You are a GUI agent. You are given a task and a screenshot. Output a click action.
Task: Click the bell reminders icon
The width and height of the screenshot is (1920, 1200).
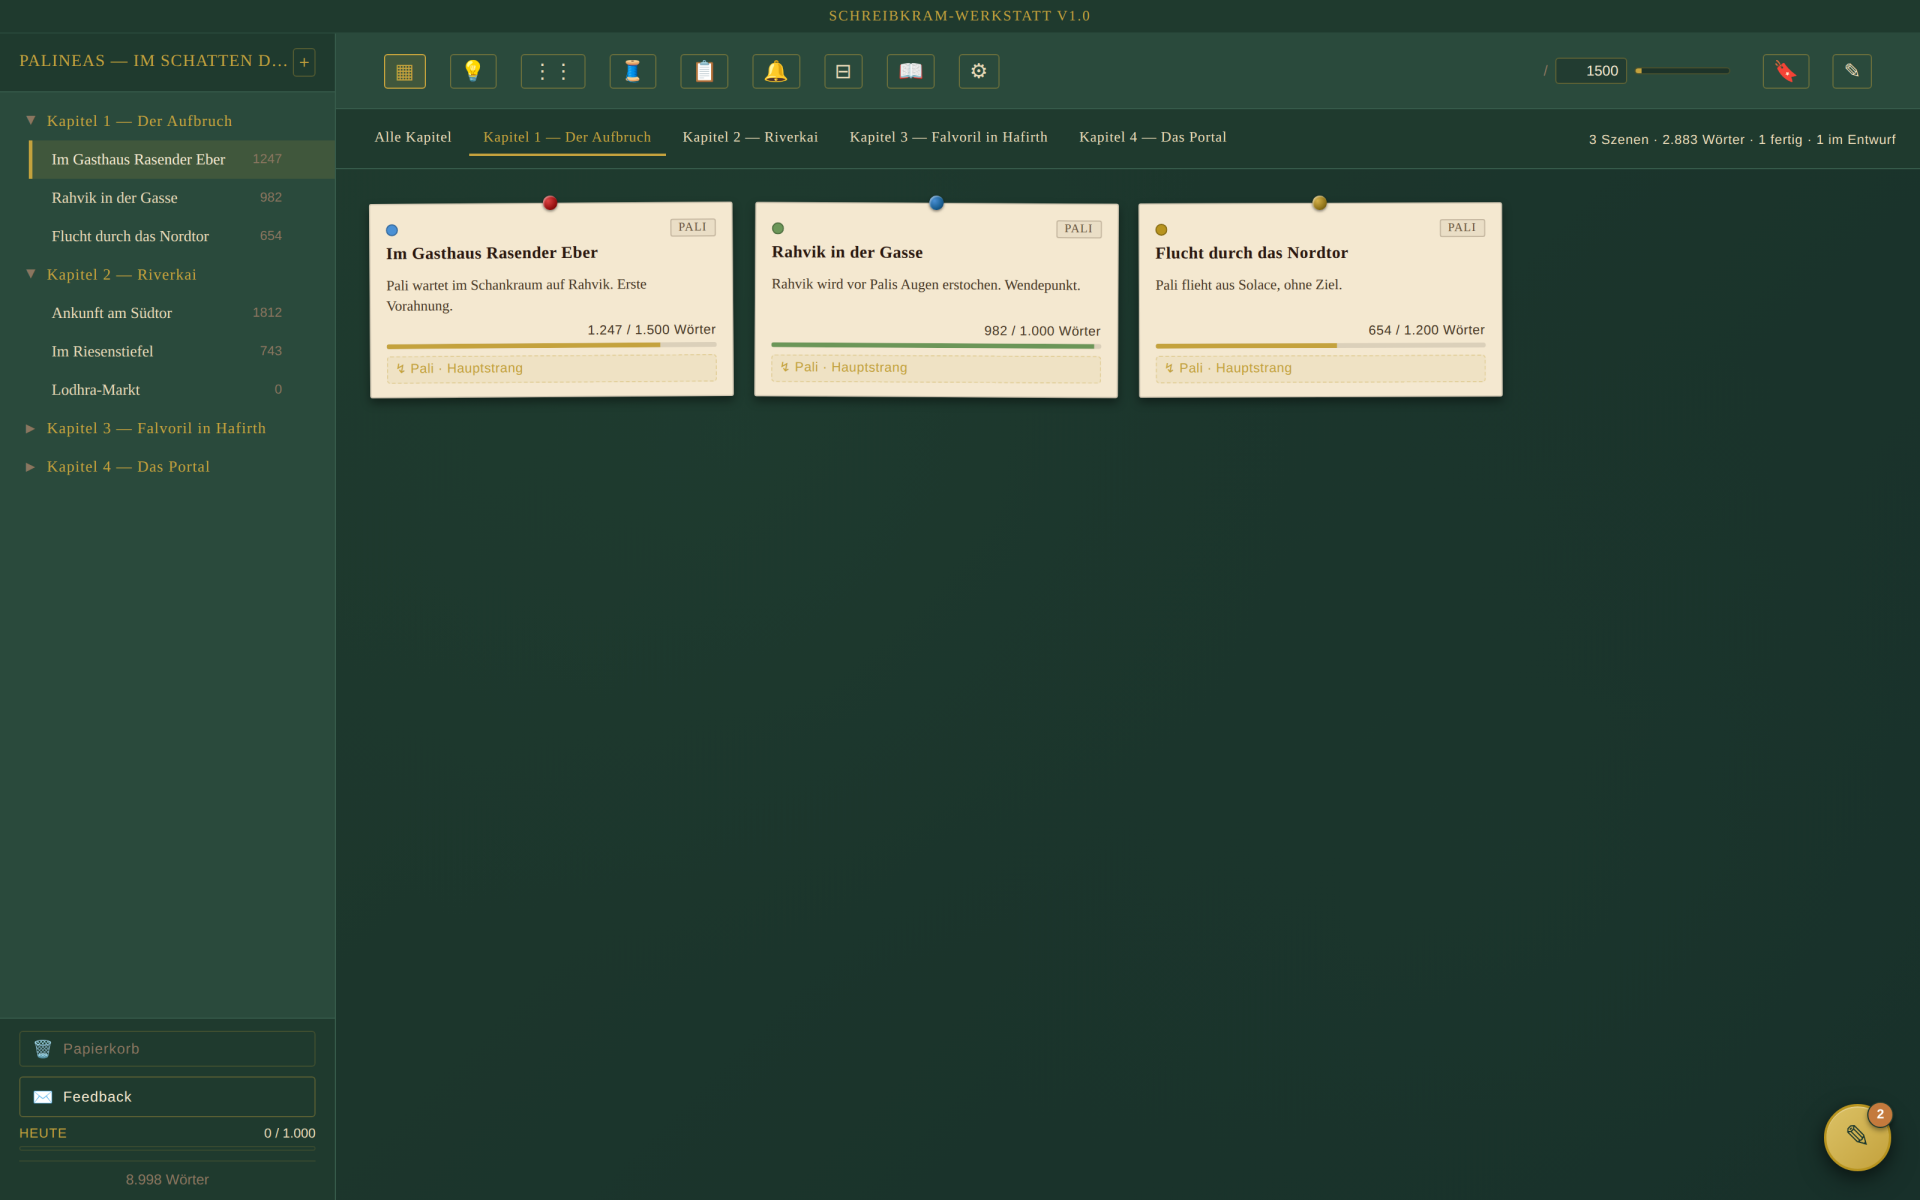click(776, 71)
